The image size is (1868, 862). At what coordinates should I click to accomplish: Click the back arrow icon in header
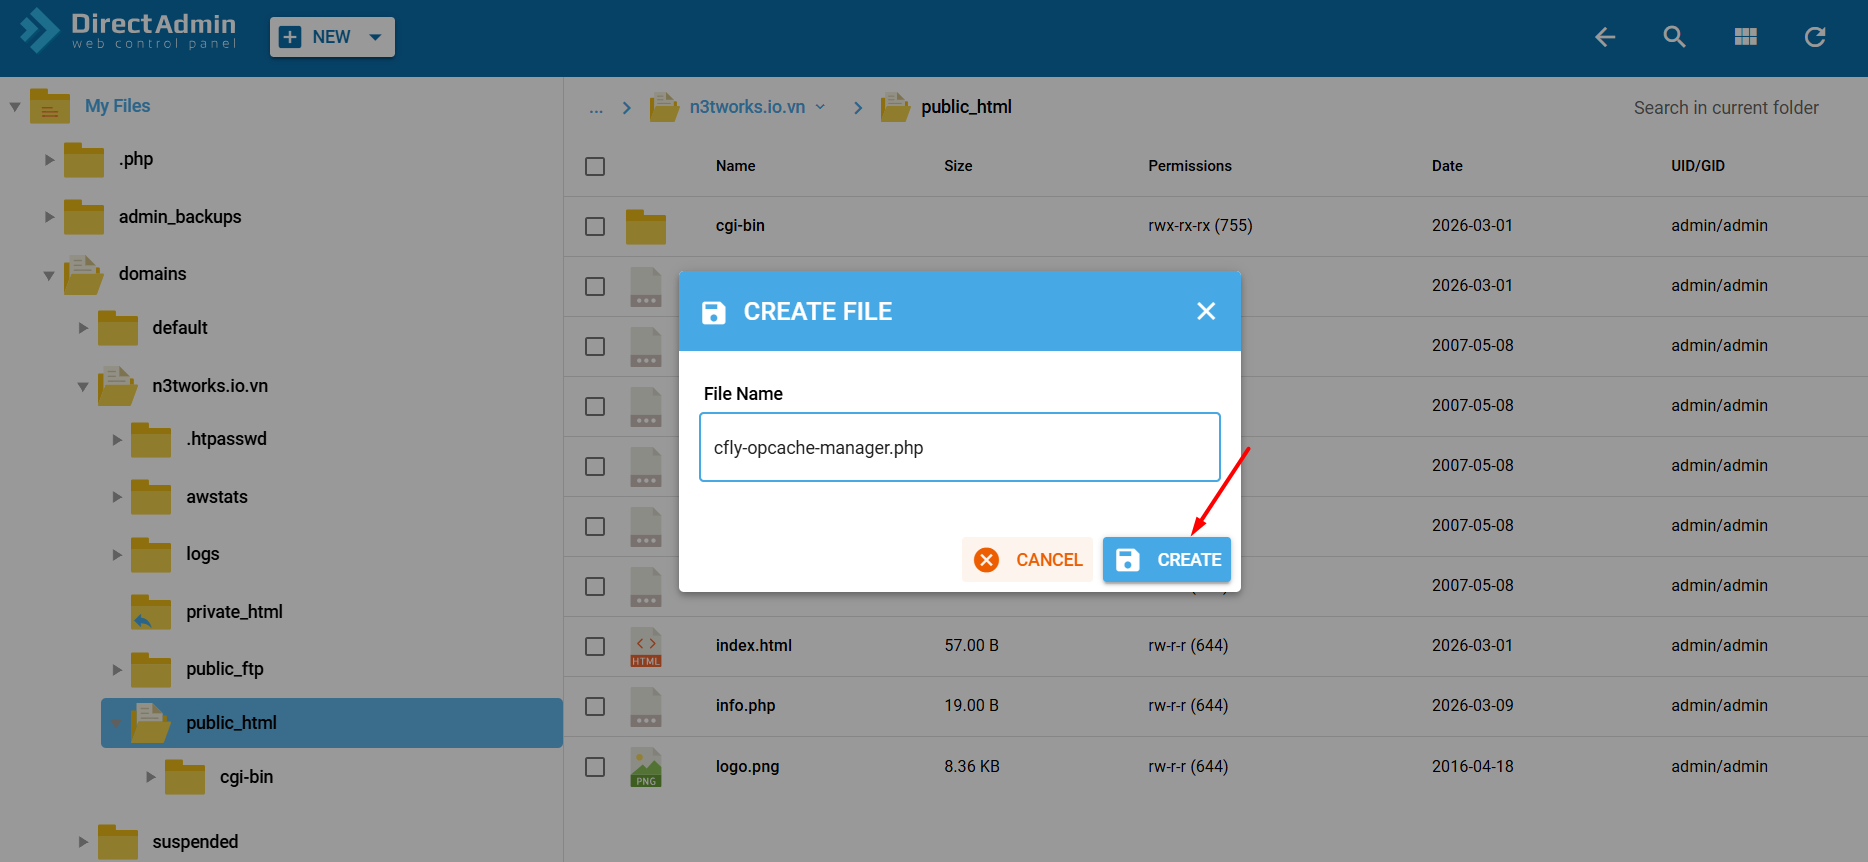(1605, 37)
